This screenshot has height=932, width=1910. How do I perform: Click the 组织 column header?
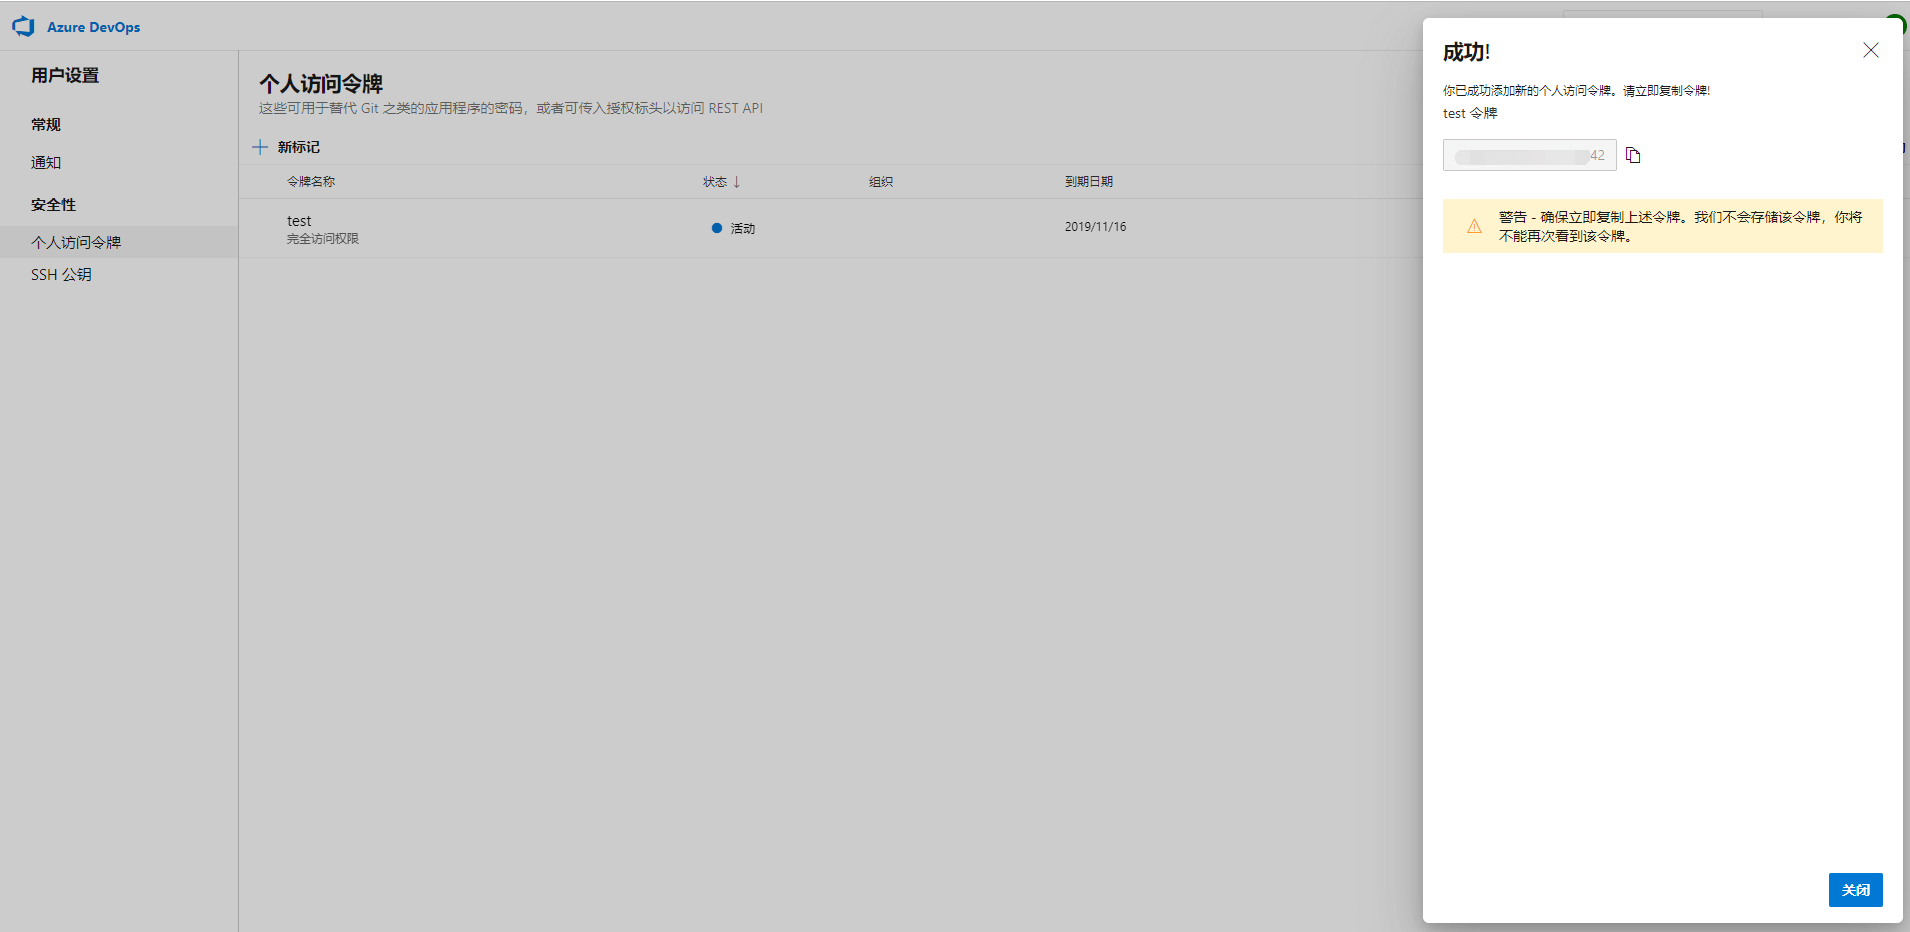pyautogui.click(x=880, y=182)
